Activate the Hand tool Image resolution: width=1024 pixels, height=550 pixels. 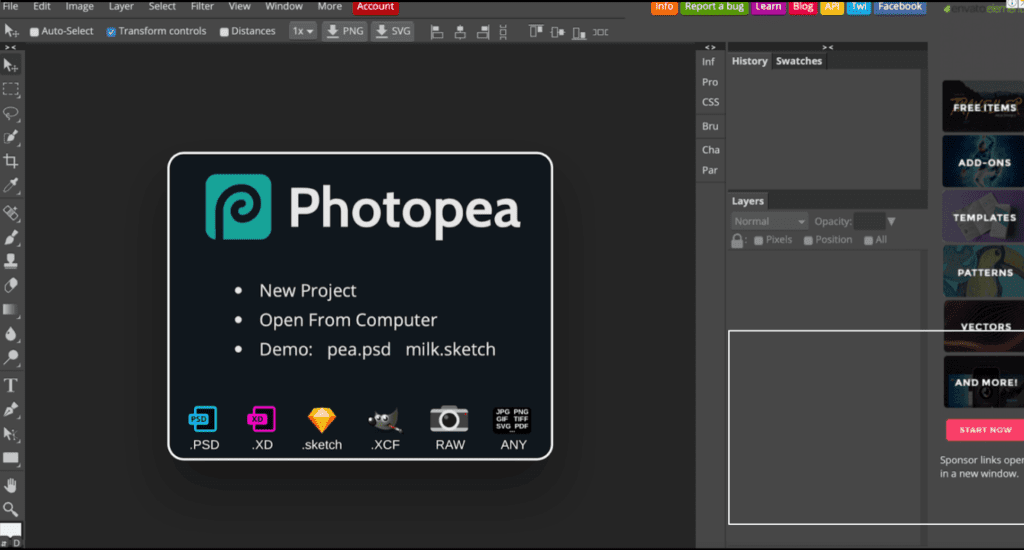click(x=10, y=485)
